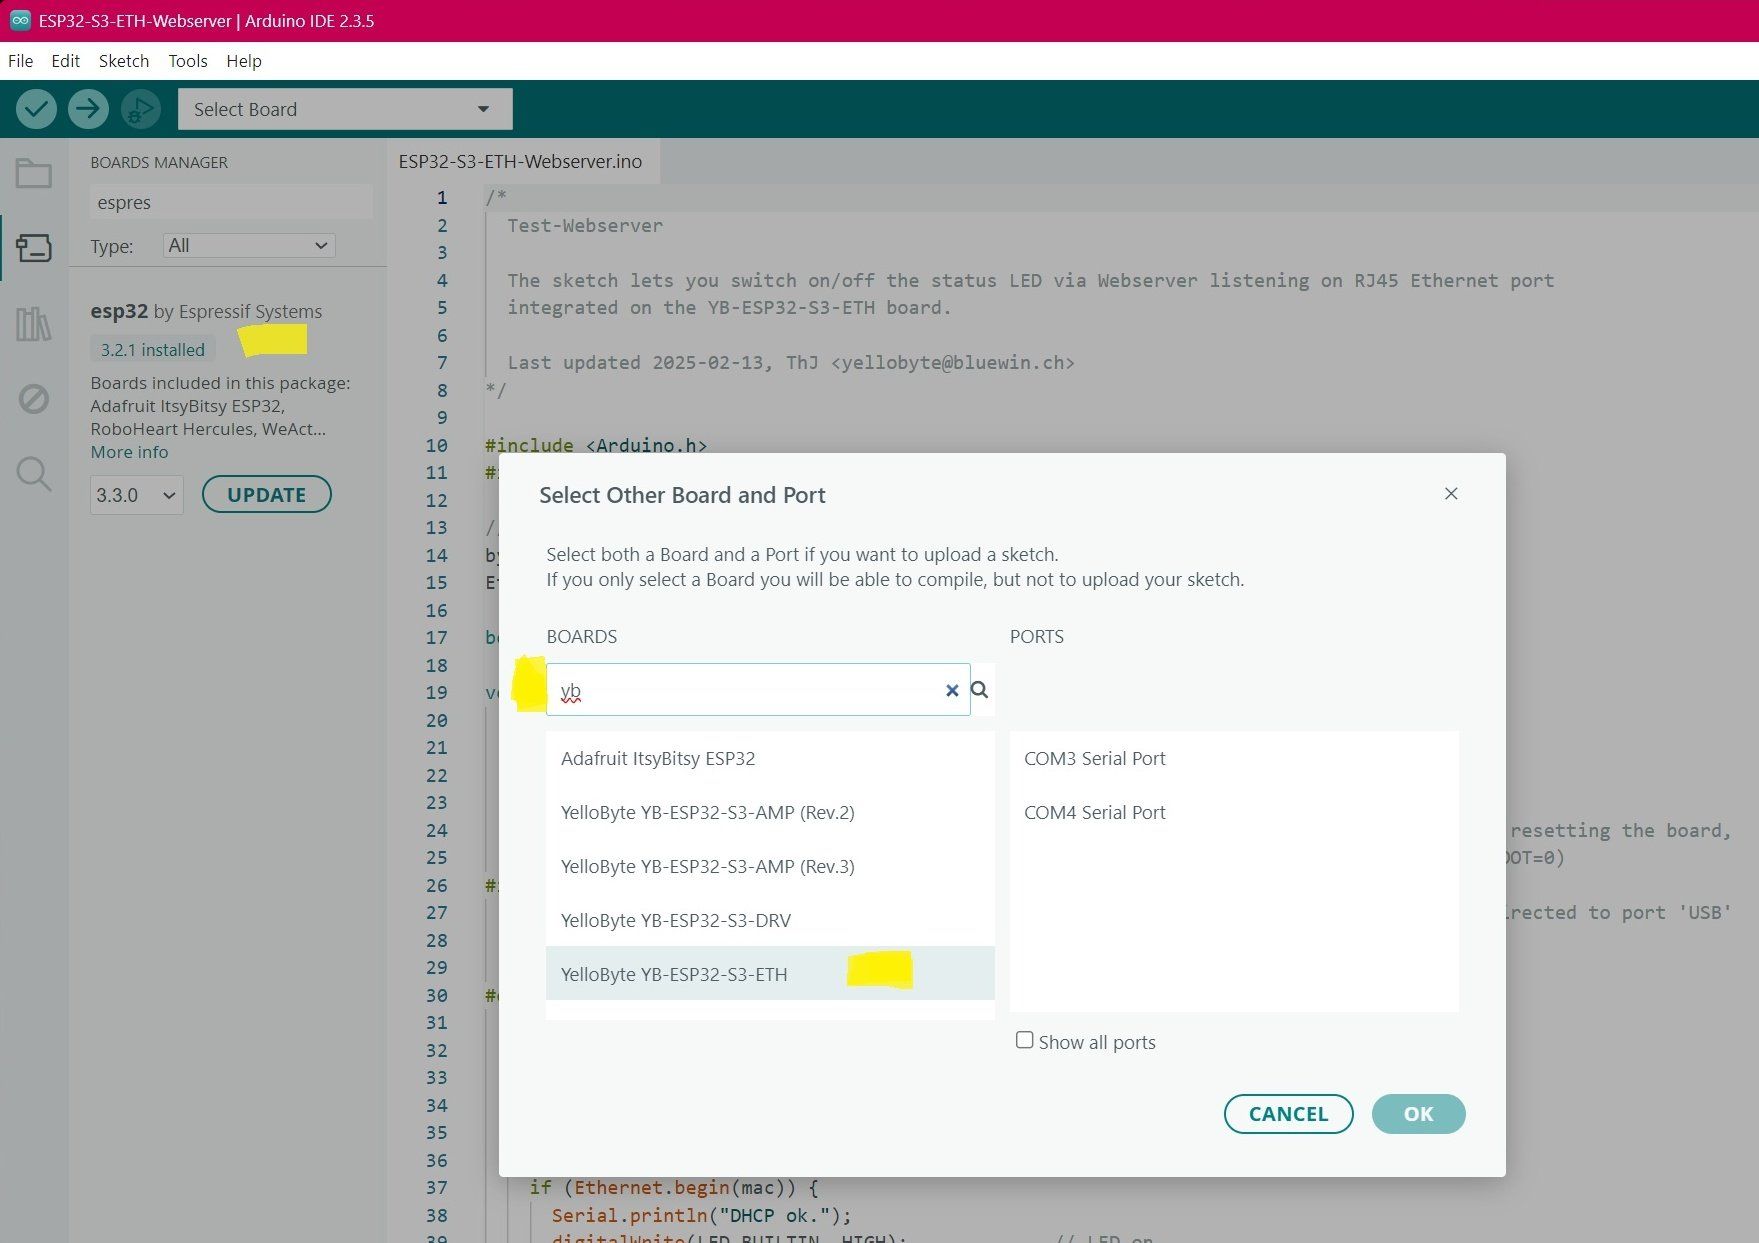Click the UPDATE button for esp32
This screenshot has height=1243, width=1759.
click(267, 495)
